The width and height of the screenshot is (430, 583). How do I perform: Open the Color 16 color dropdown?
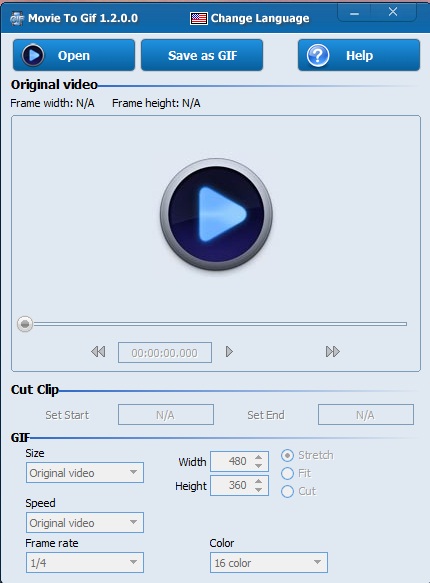coord(269,563)
